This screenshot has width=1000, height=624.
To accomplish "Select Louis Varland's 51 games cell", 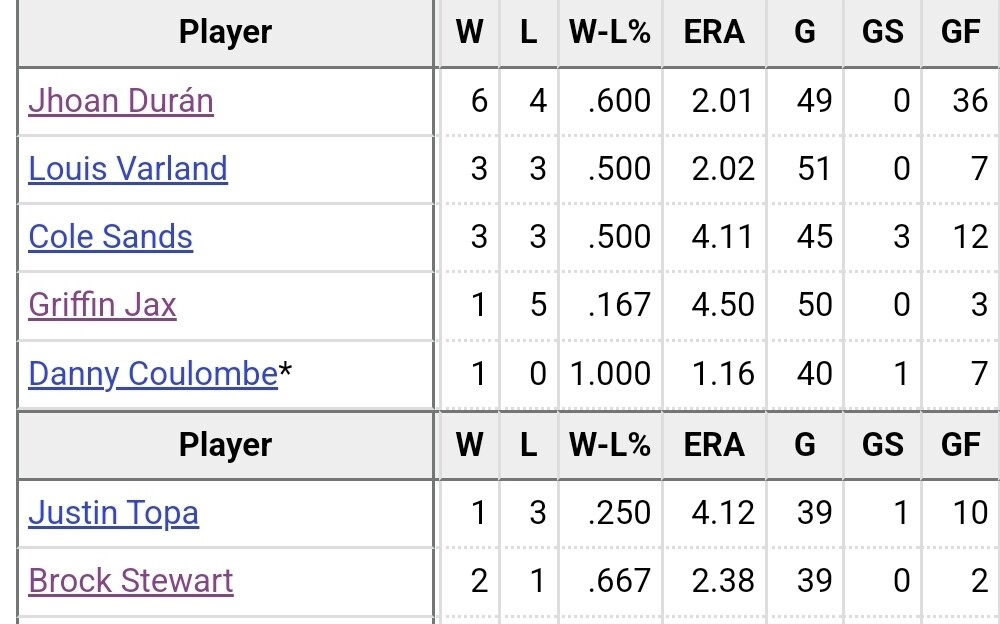I will 814,169.
